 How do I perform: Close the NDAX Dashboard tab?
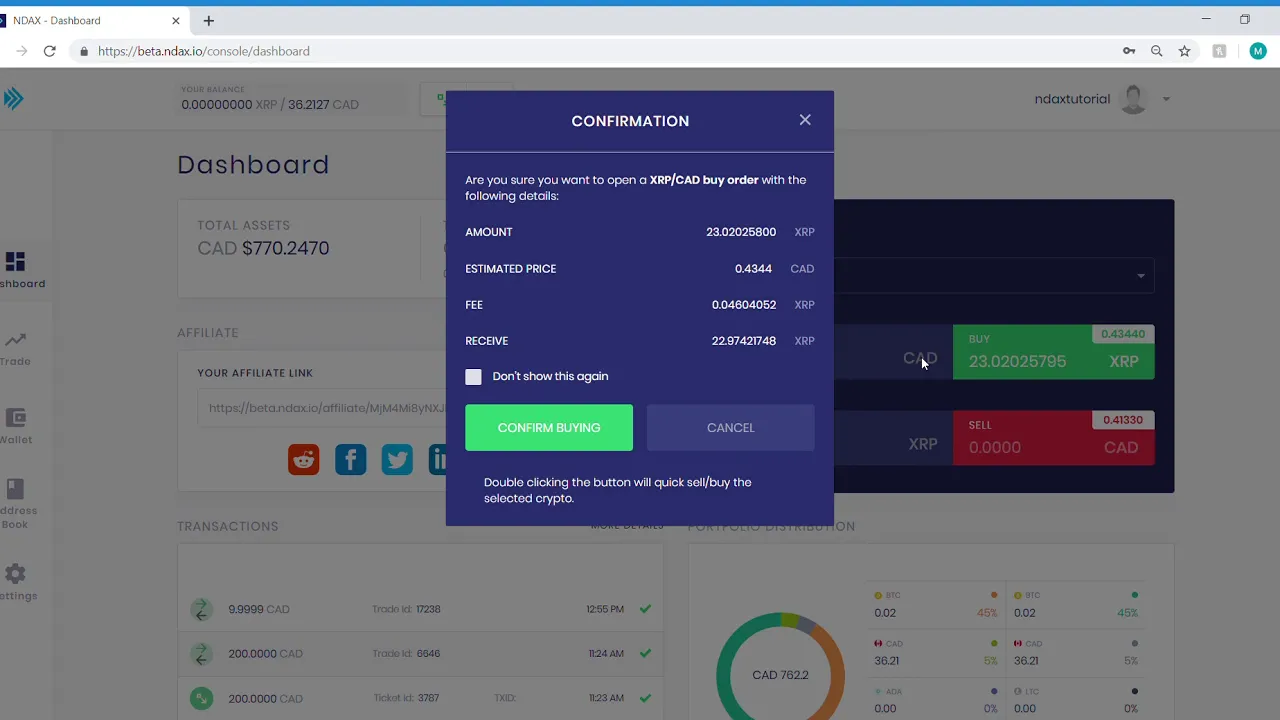pyautogui.click(x=176, y=20)
